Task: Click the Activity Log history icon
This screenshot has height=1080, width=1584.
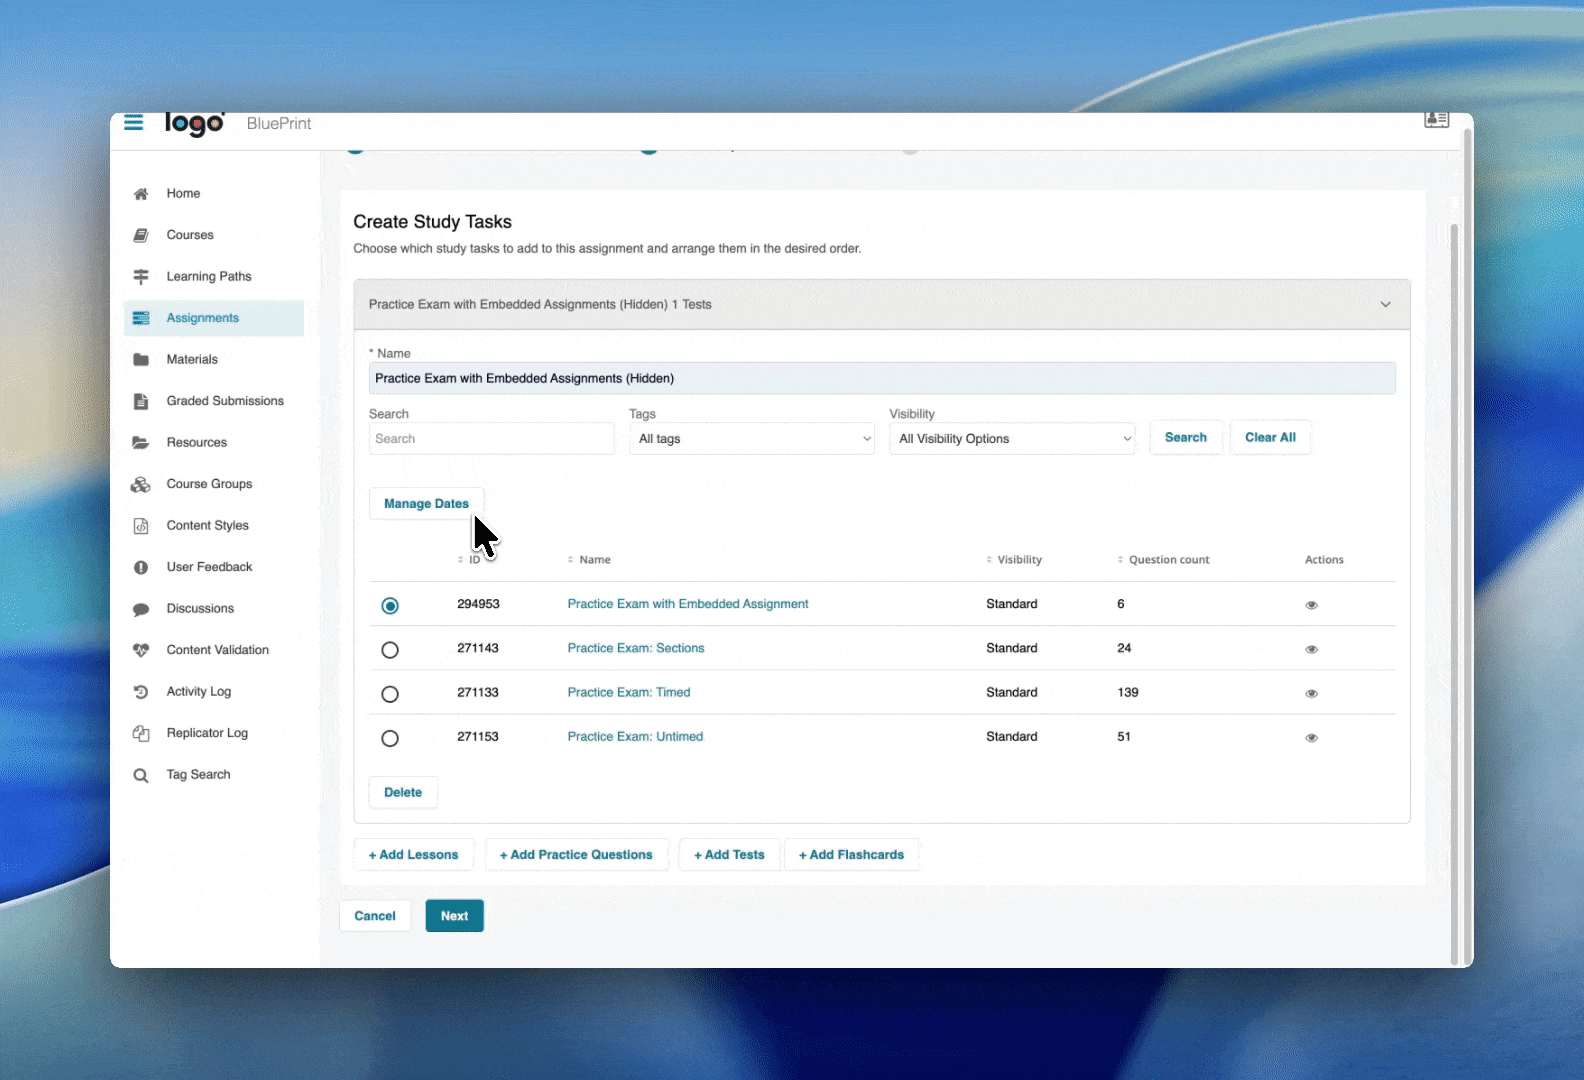Action: pos(141,692)
